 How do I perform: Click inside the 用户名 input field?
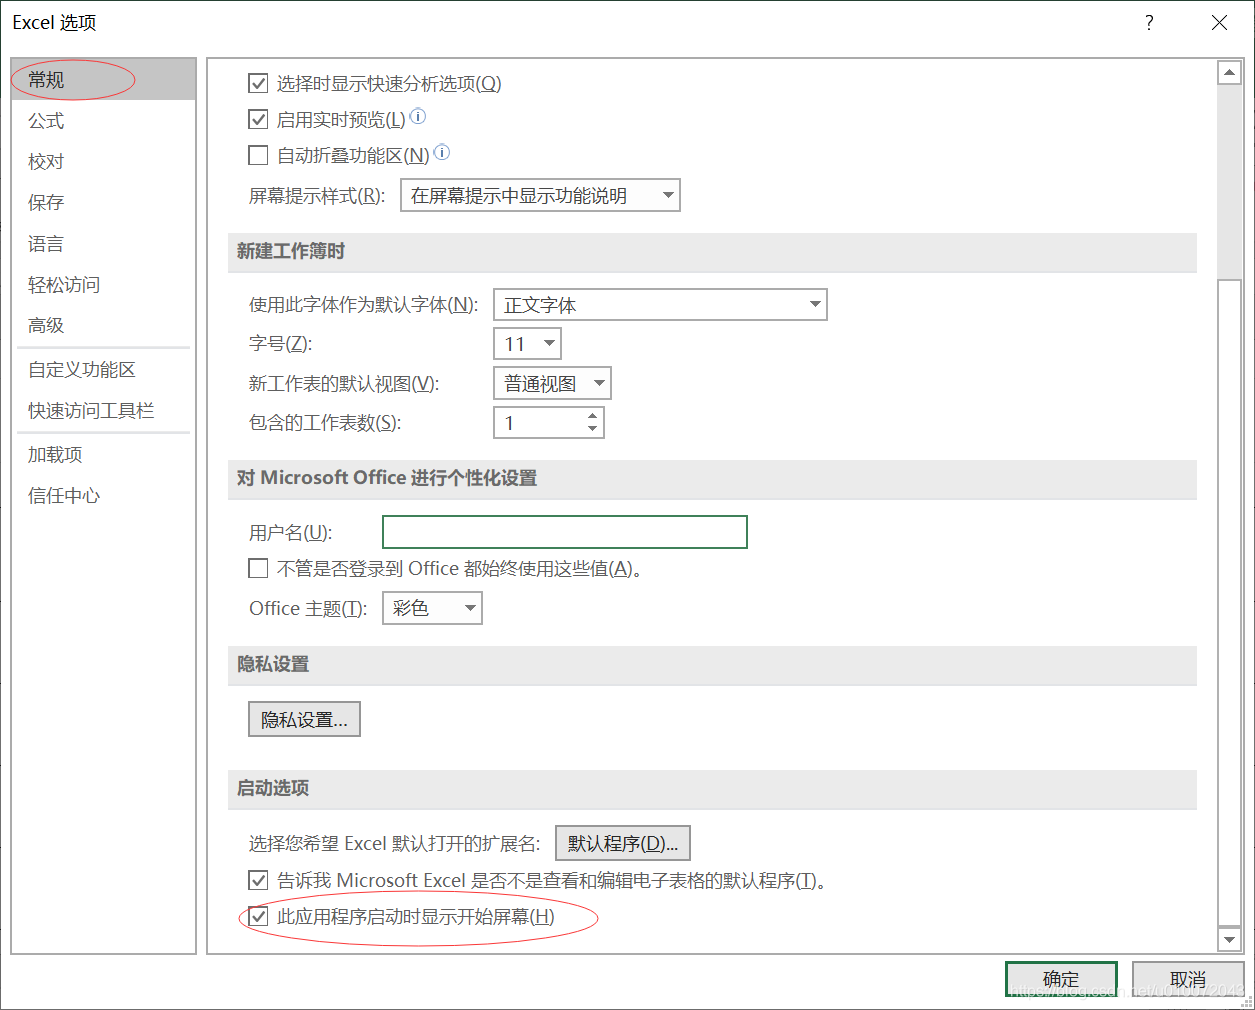(564, 531)
